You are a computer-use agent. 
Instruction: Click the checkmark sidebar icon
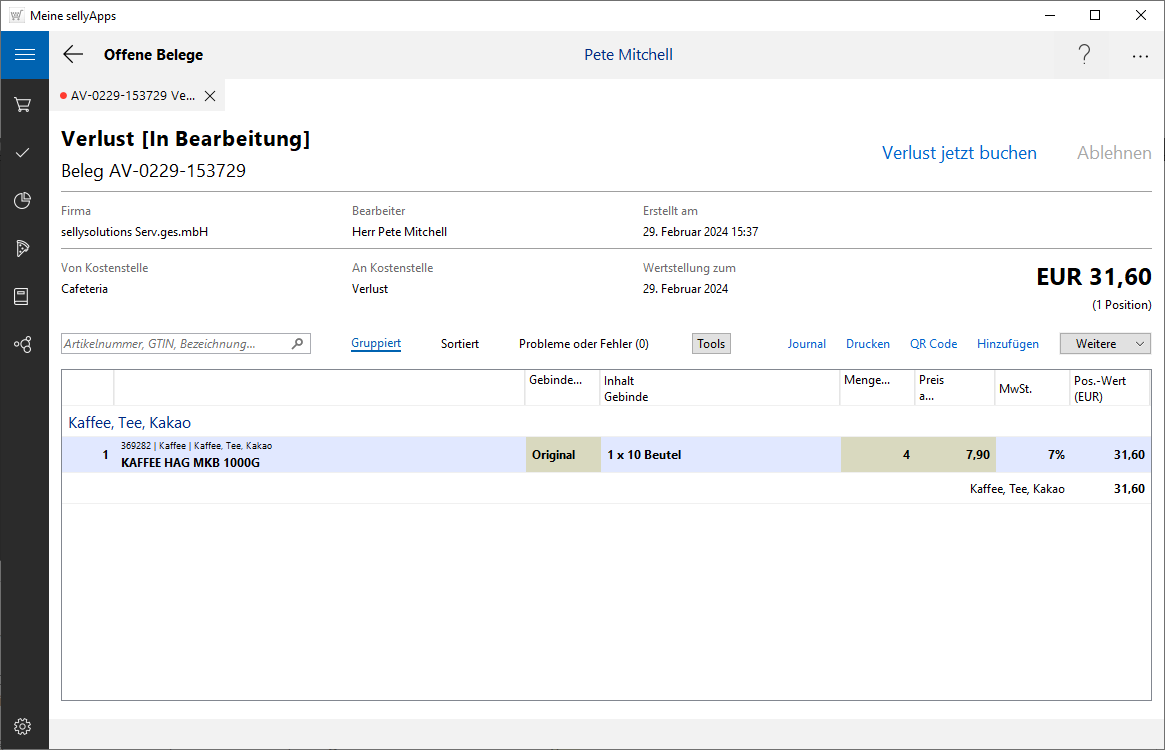[23, 152]
